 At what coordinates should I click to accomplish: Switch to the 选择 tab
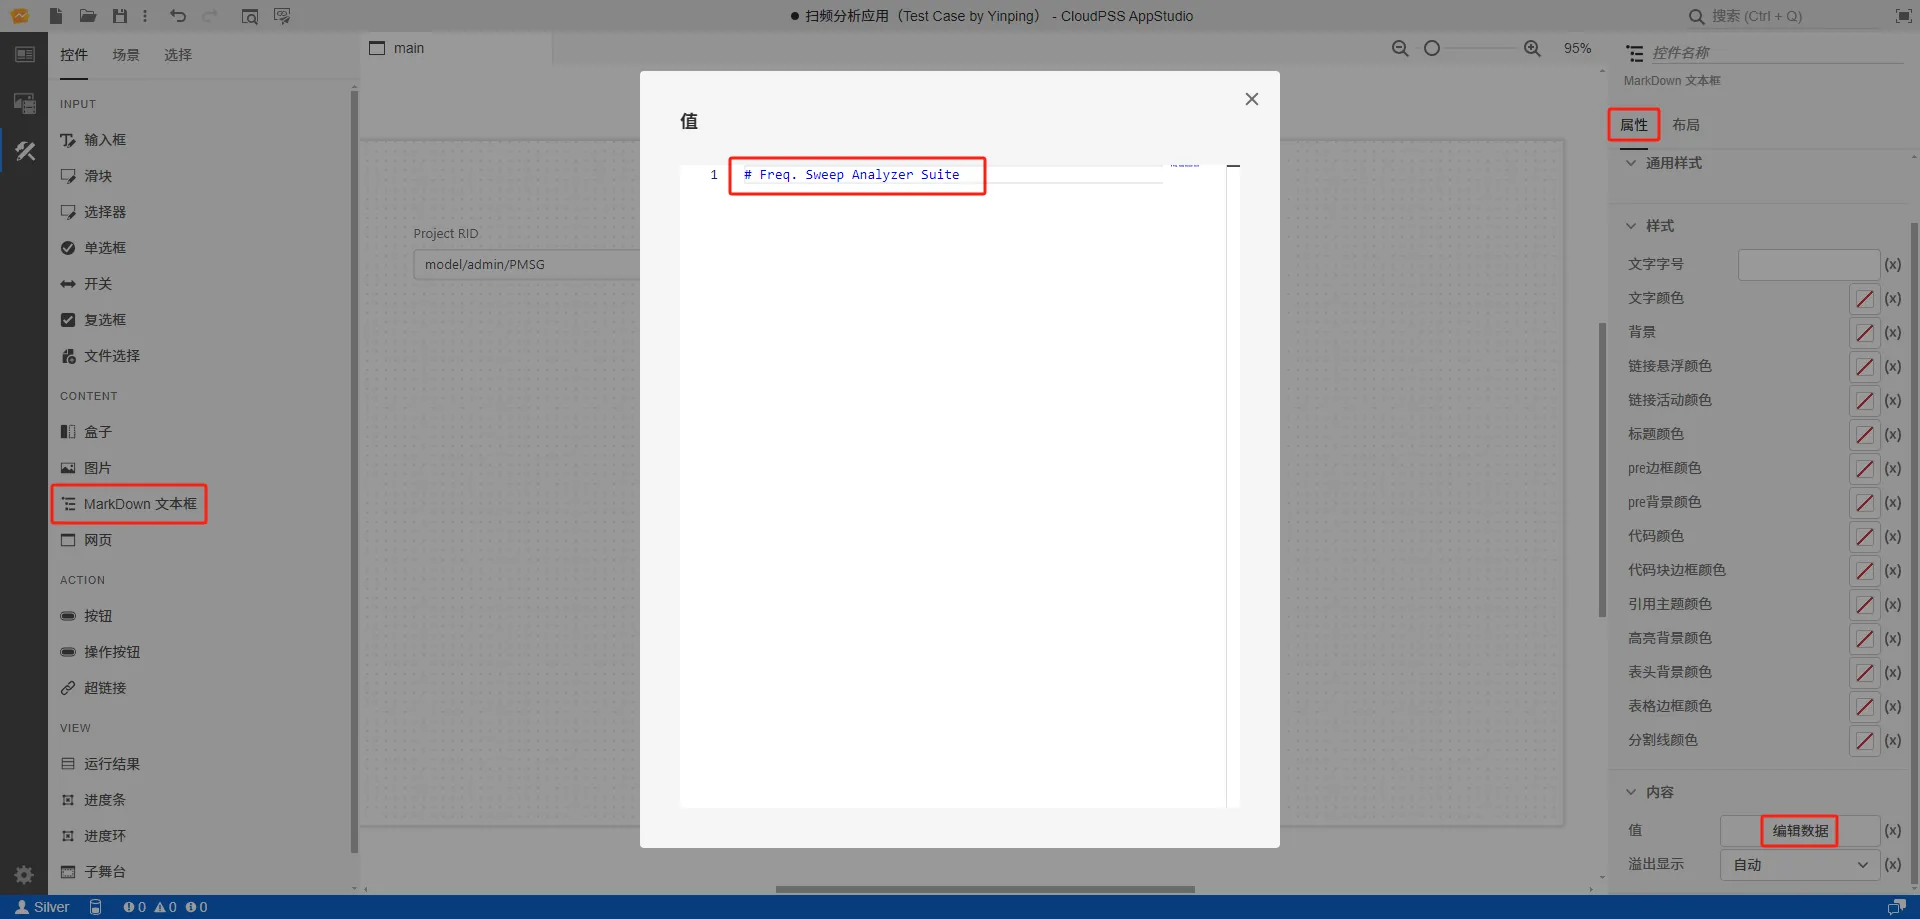(x=178, y=55)
